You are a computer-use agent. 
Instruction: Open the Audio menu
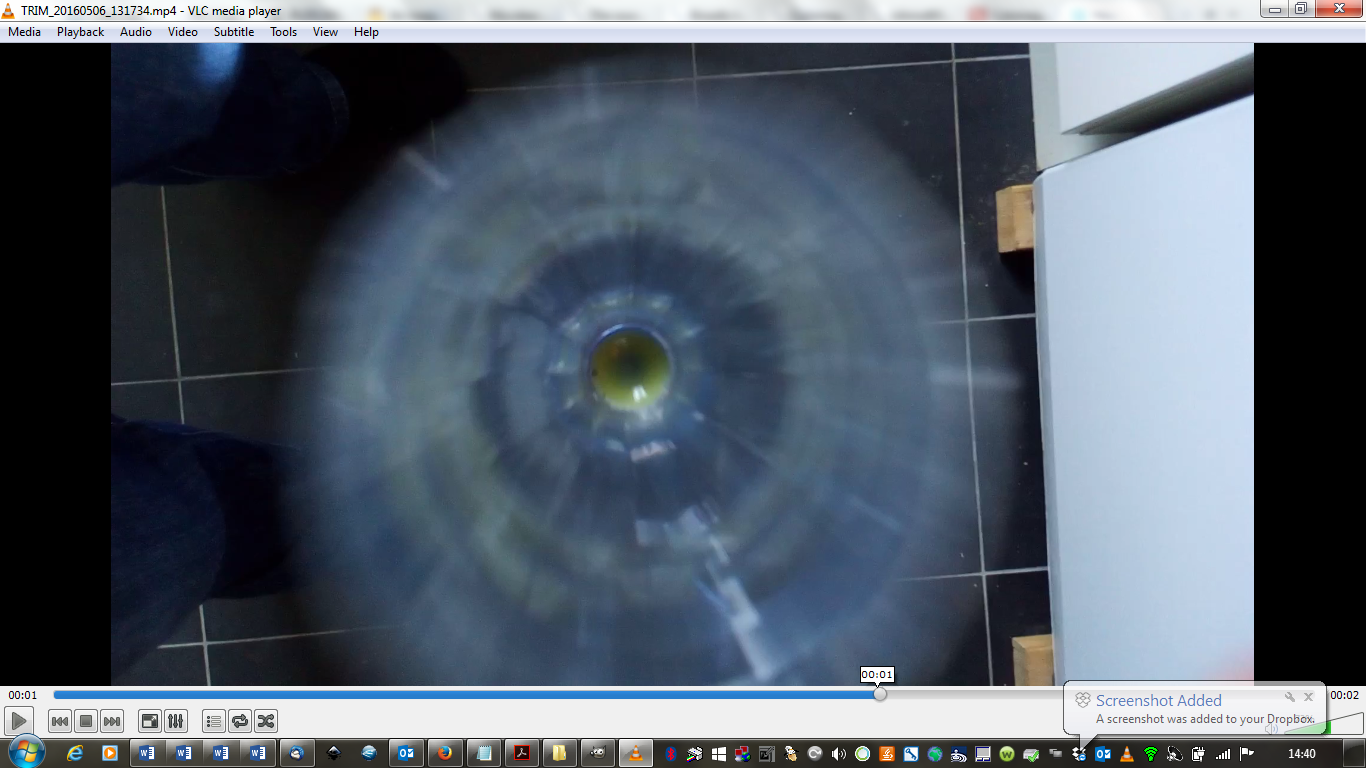(x=136, y=32)
